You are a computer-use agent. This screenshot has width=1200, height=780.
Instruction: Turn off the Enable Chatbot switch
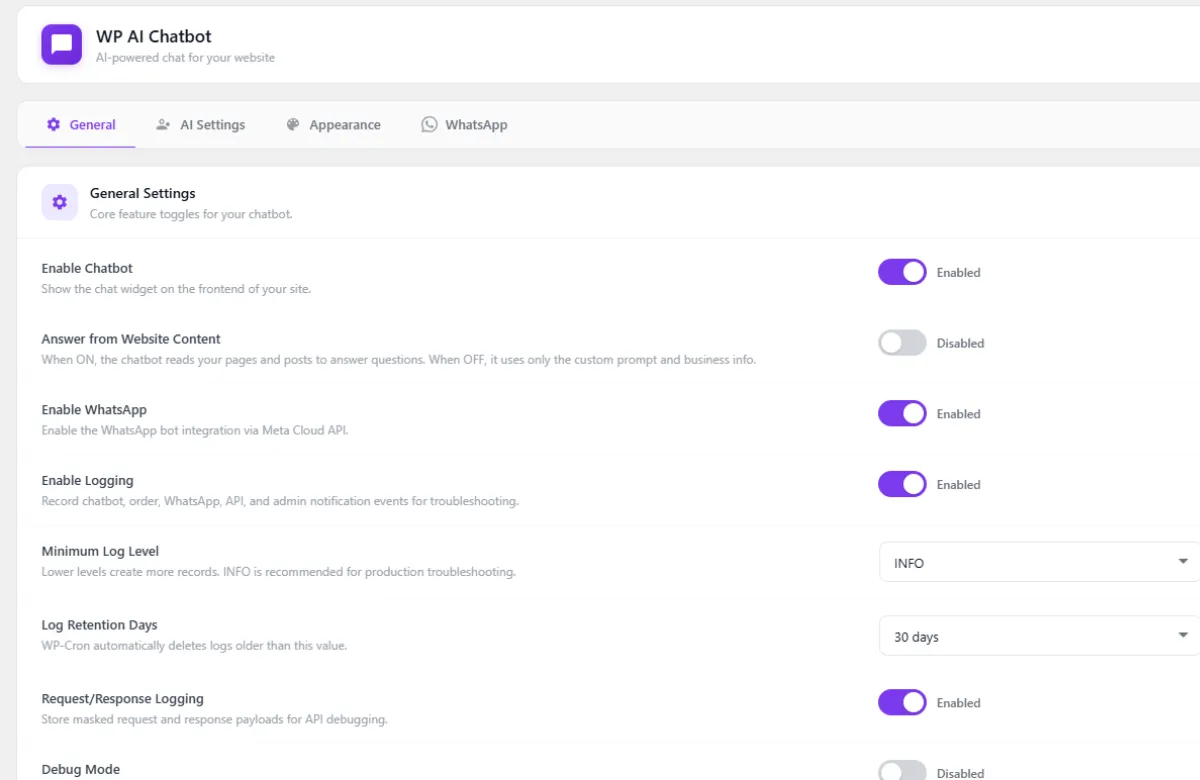[902, 272]
